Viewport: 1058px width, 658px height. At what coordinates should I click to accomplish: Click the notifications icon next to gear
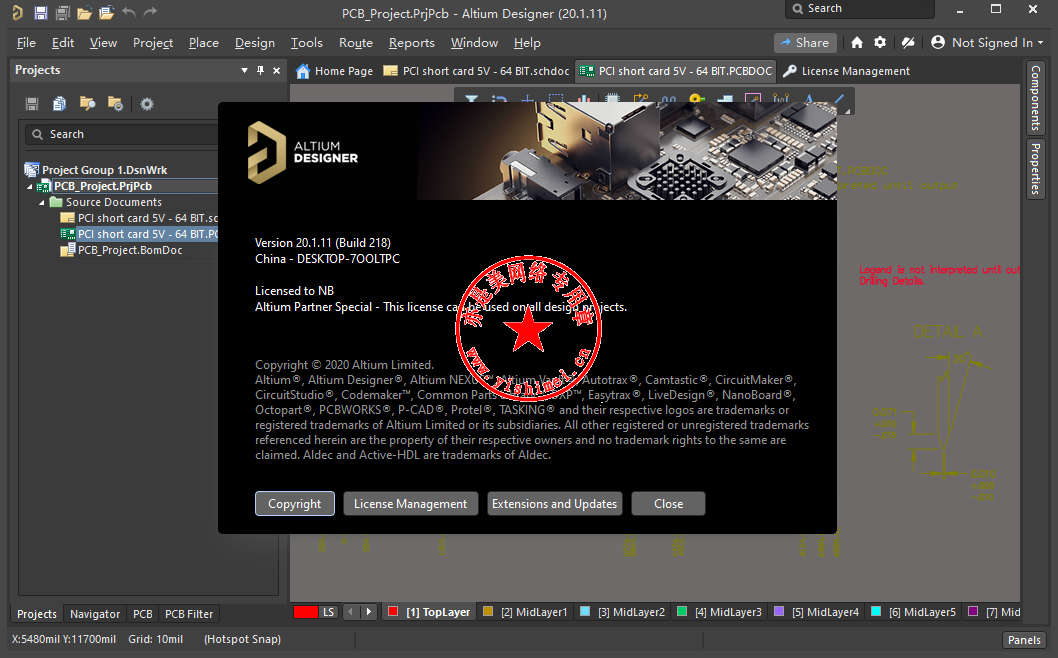click(908, 43)
